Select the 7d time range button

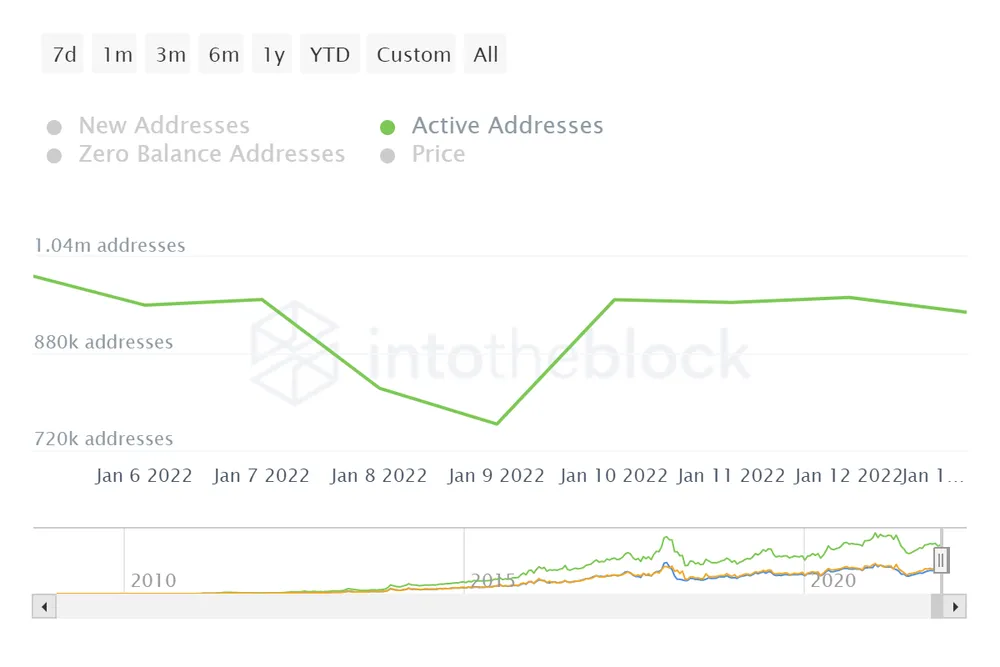point(64,54)
